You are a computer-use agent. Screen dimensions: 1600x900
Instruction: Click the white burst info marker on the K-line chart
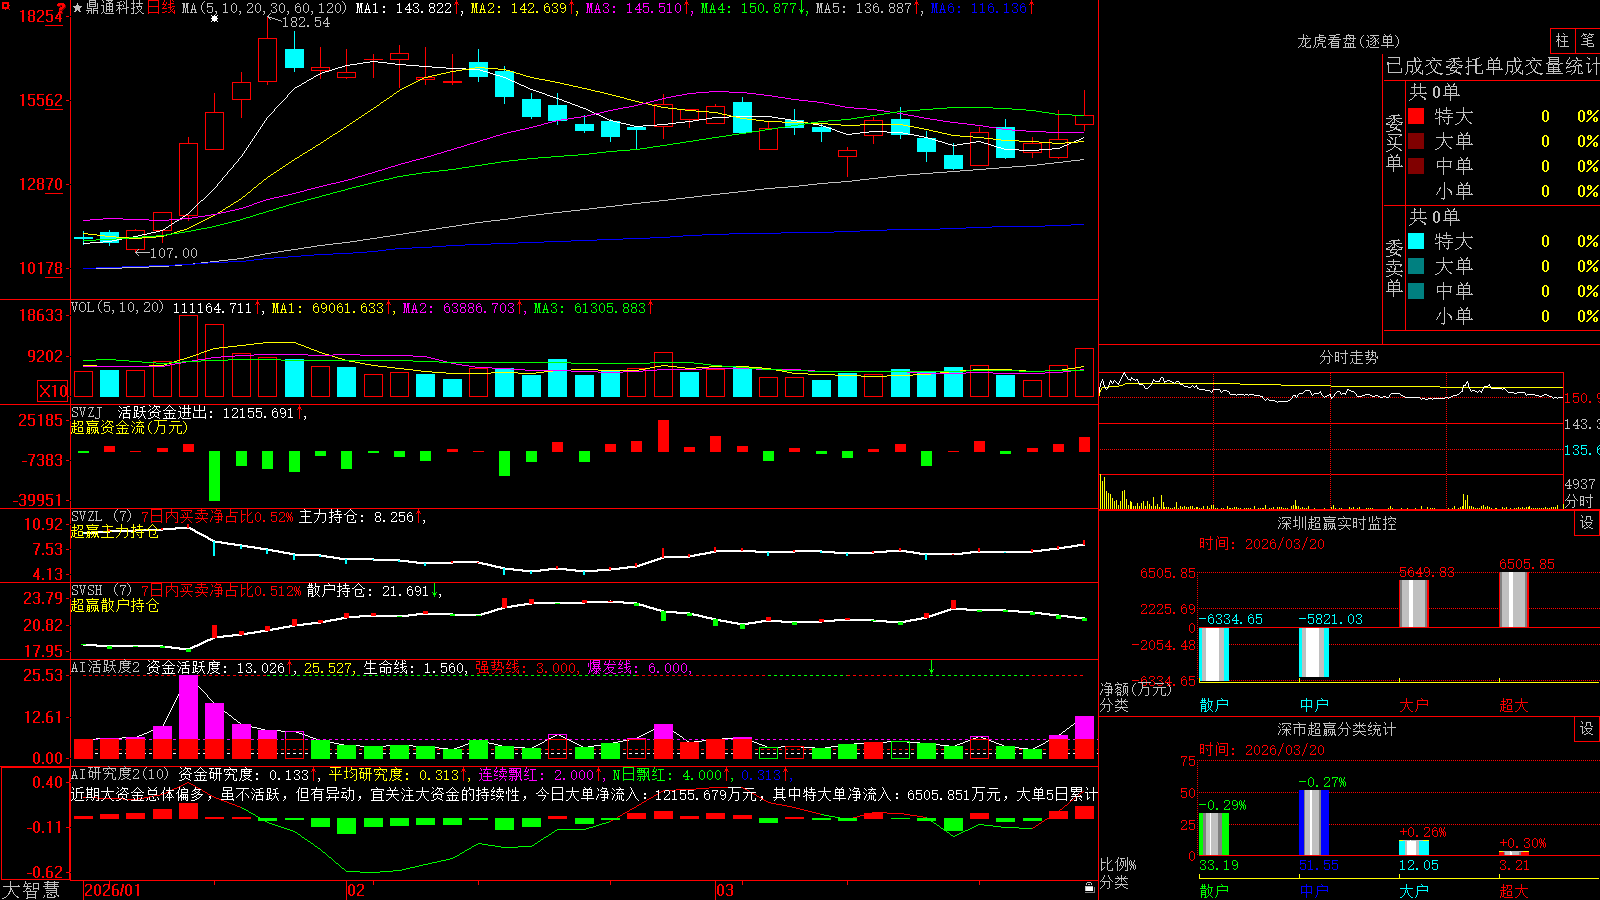pos(214,18)
